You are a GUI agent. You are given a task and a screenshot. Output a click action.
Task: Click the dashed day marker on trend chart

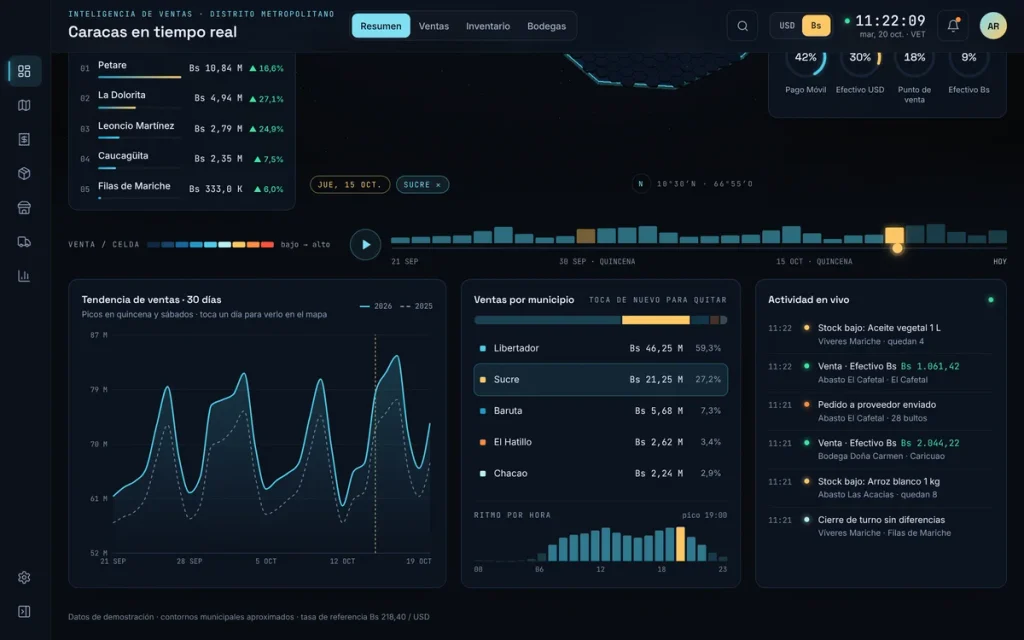tap(375, 444)
